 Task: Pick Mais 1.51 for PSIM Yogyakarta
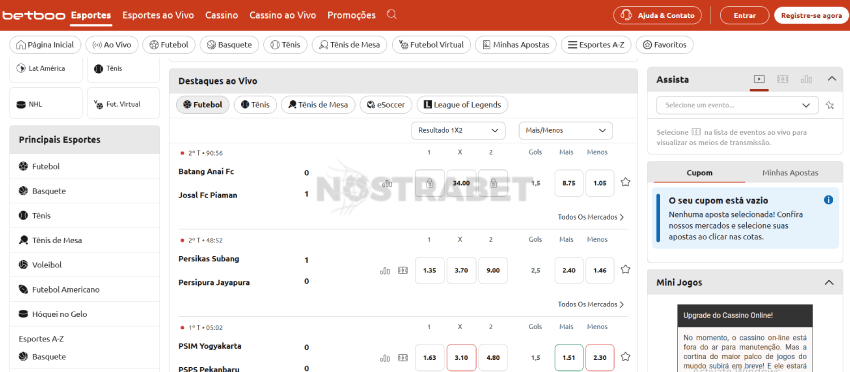click(x=569, y=357)
